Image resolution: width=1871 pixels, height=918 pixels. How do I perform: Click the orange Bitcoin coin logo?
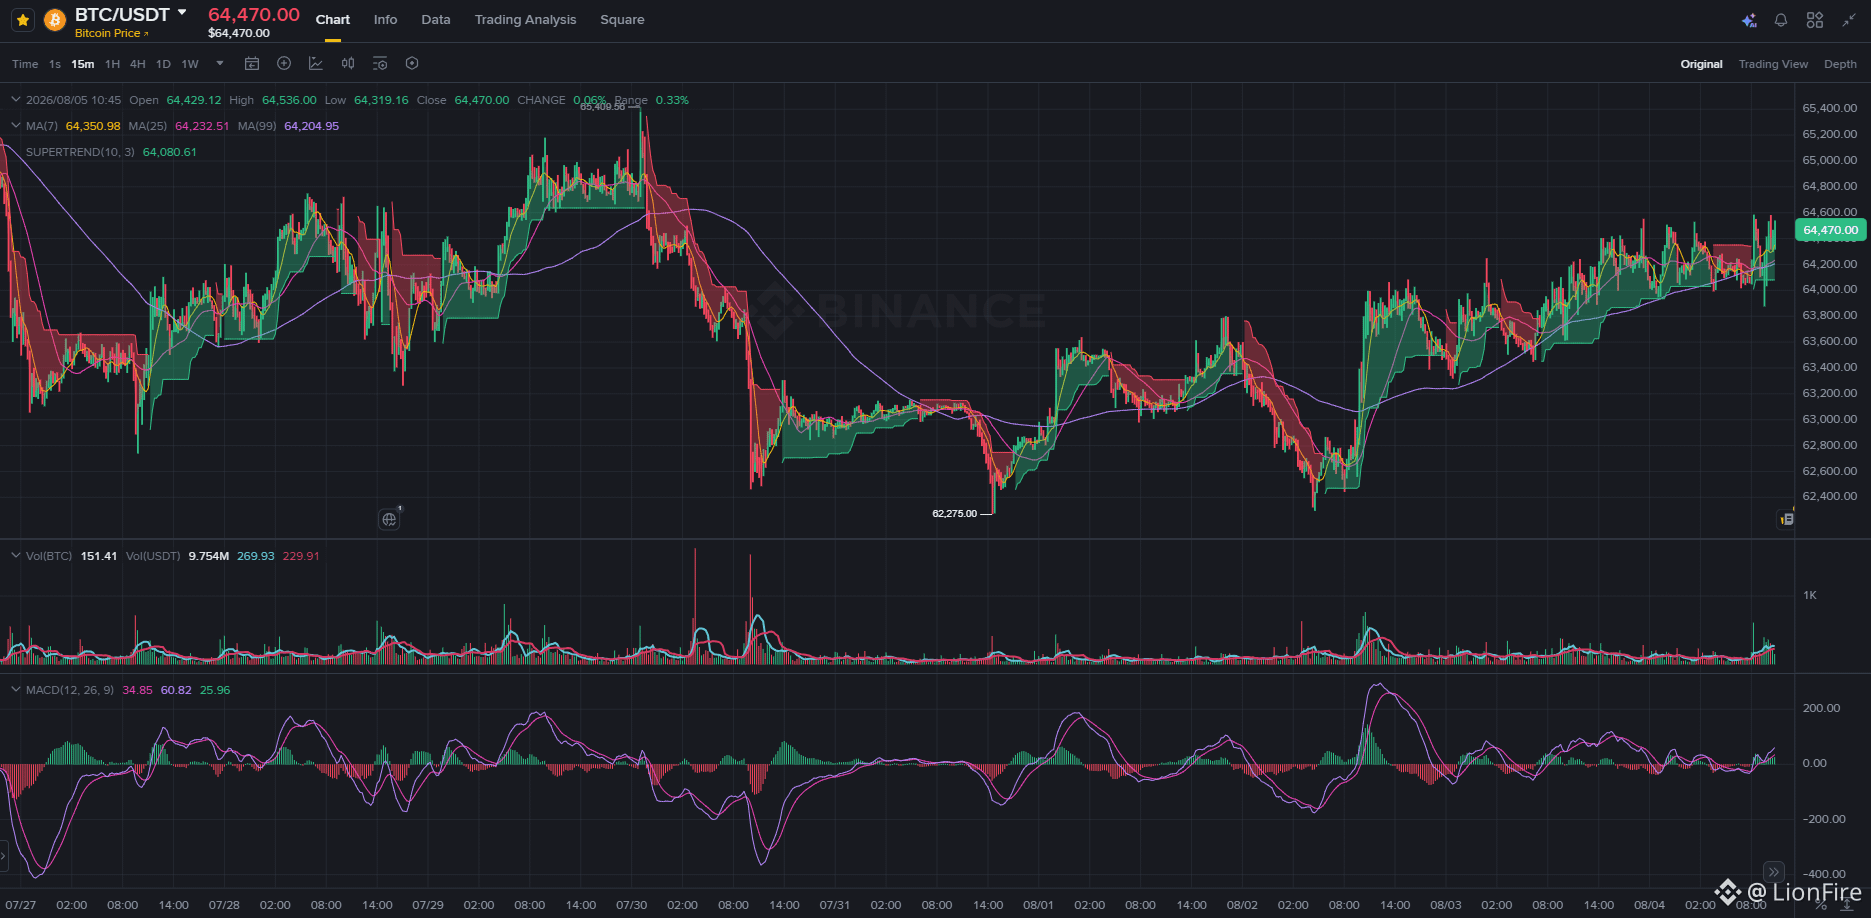[55, 20]
